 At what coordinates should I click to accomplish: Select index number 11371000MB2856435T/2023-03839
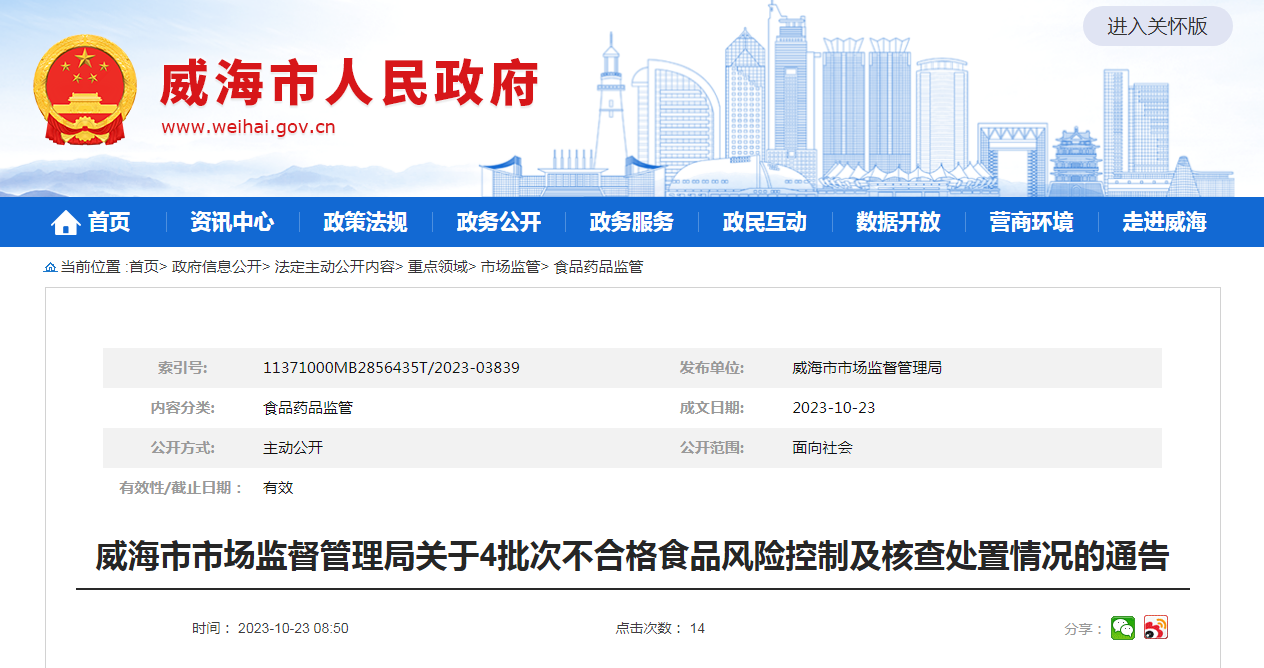[391, 368]
